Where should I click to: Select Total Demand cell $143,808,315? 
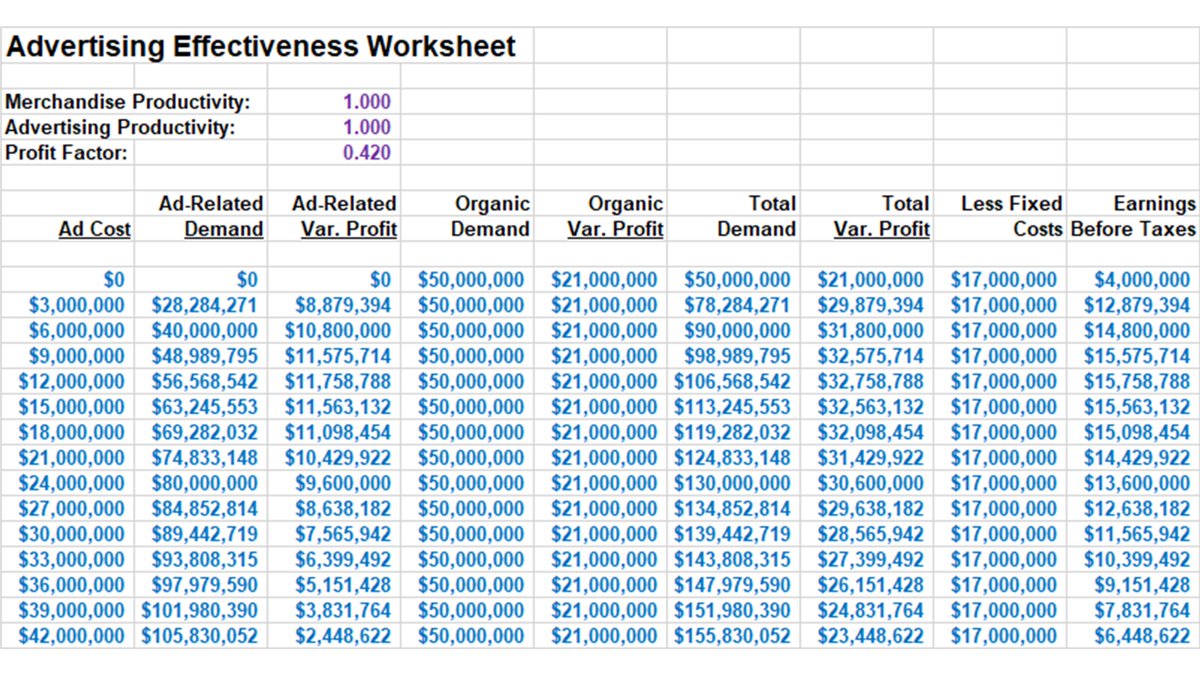tap(732, 559)
